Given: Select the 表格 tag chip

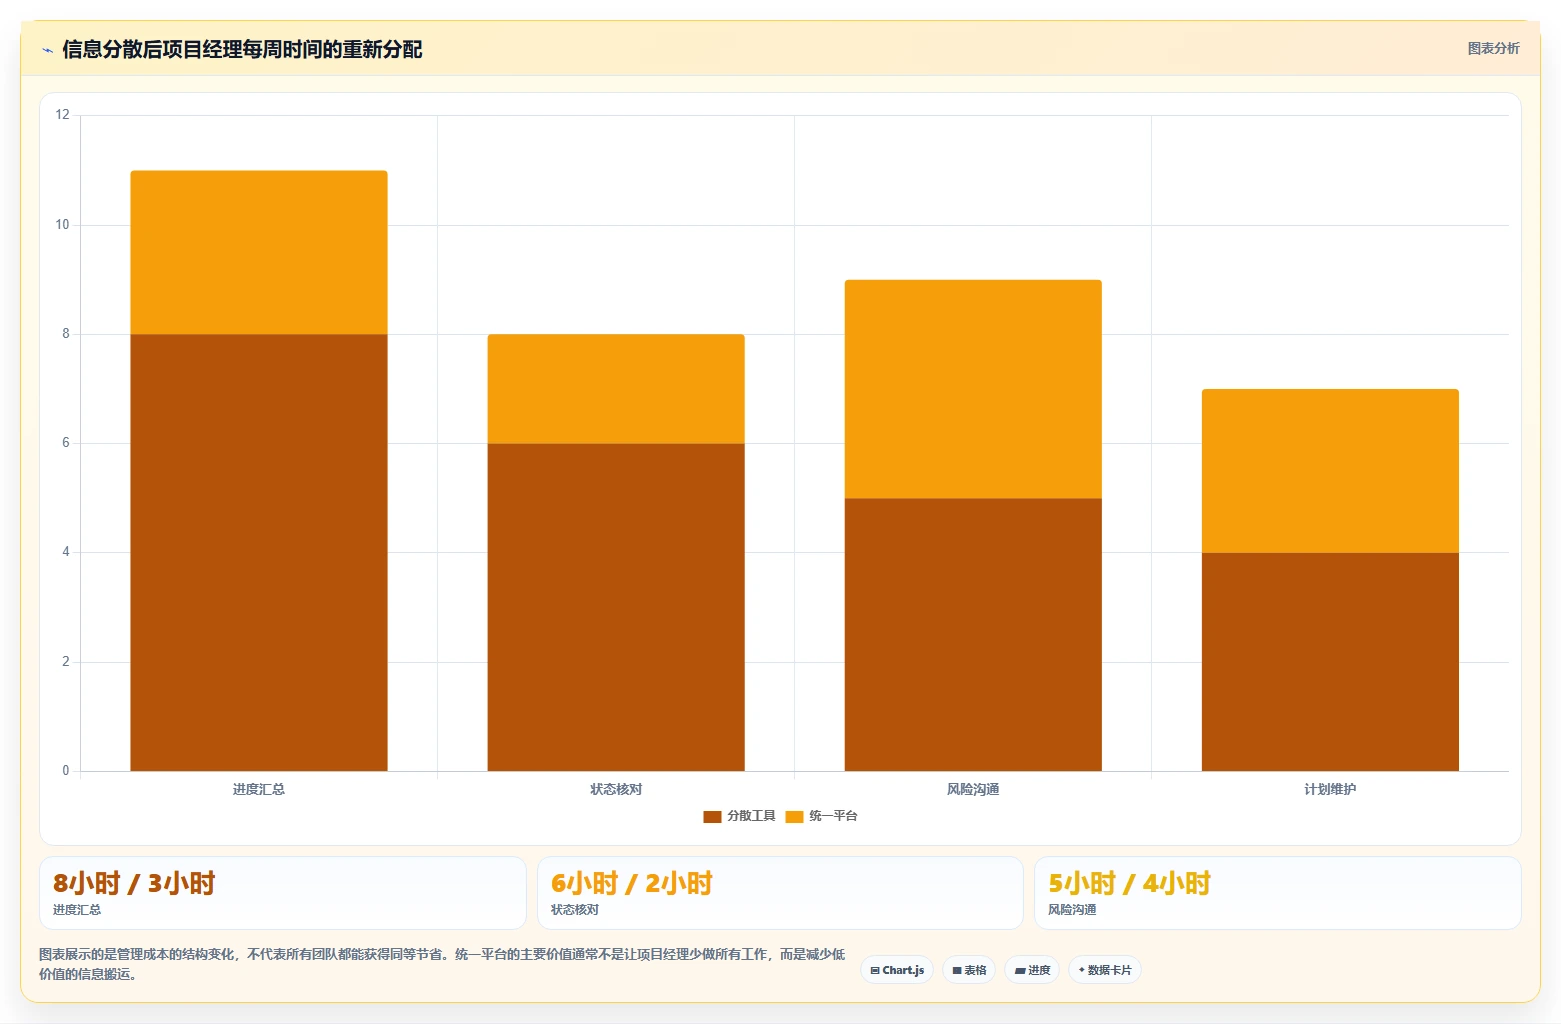Looking at the screenshot, I should point(969,970).
